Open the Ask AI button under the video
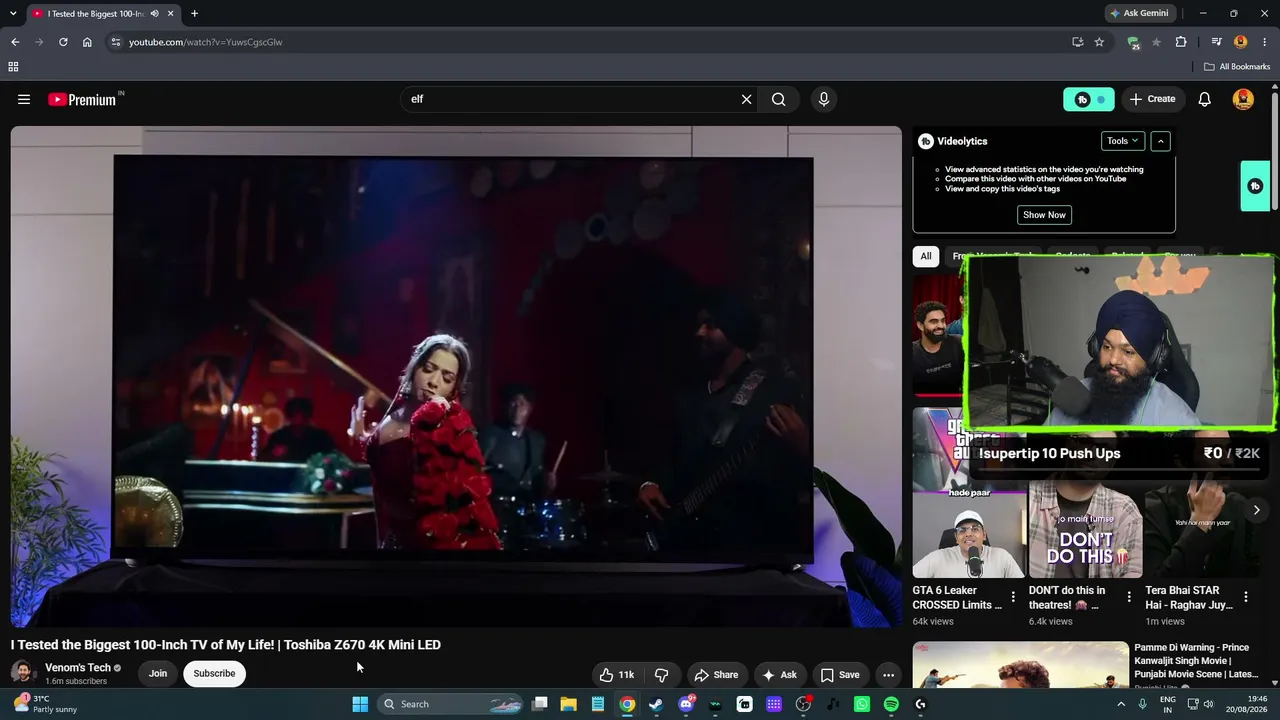 tap(779, 675)
